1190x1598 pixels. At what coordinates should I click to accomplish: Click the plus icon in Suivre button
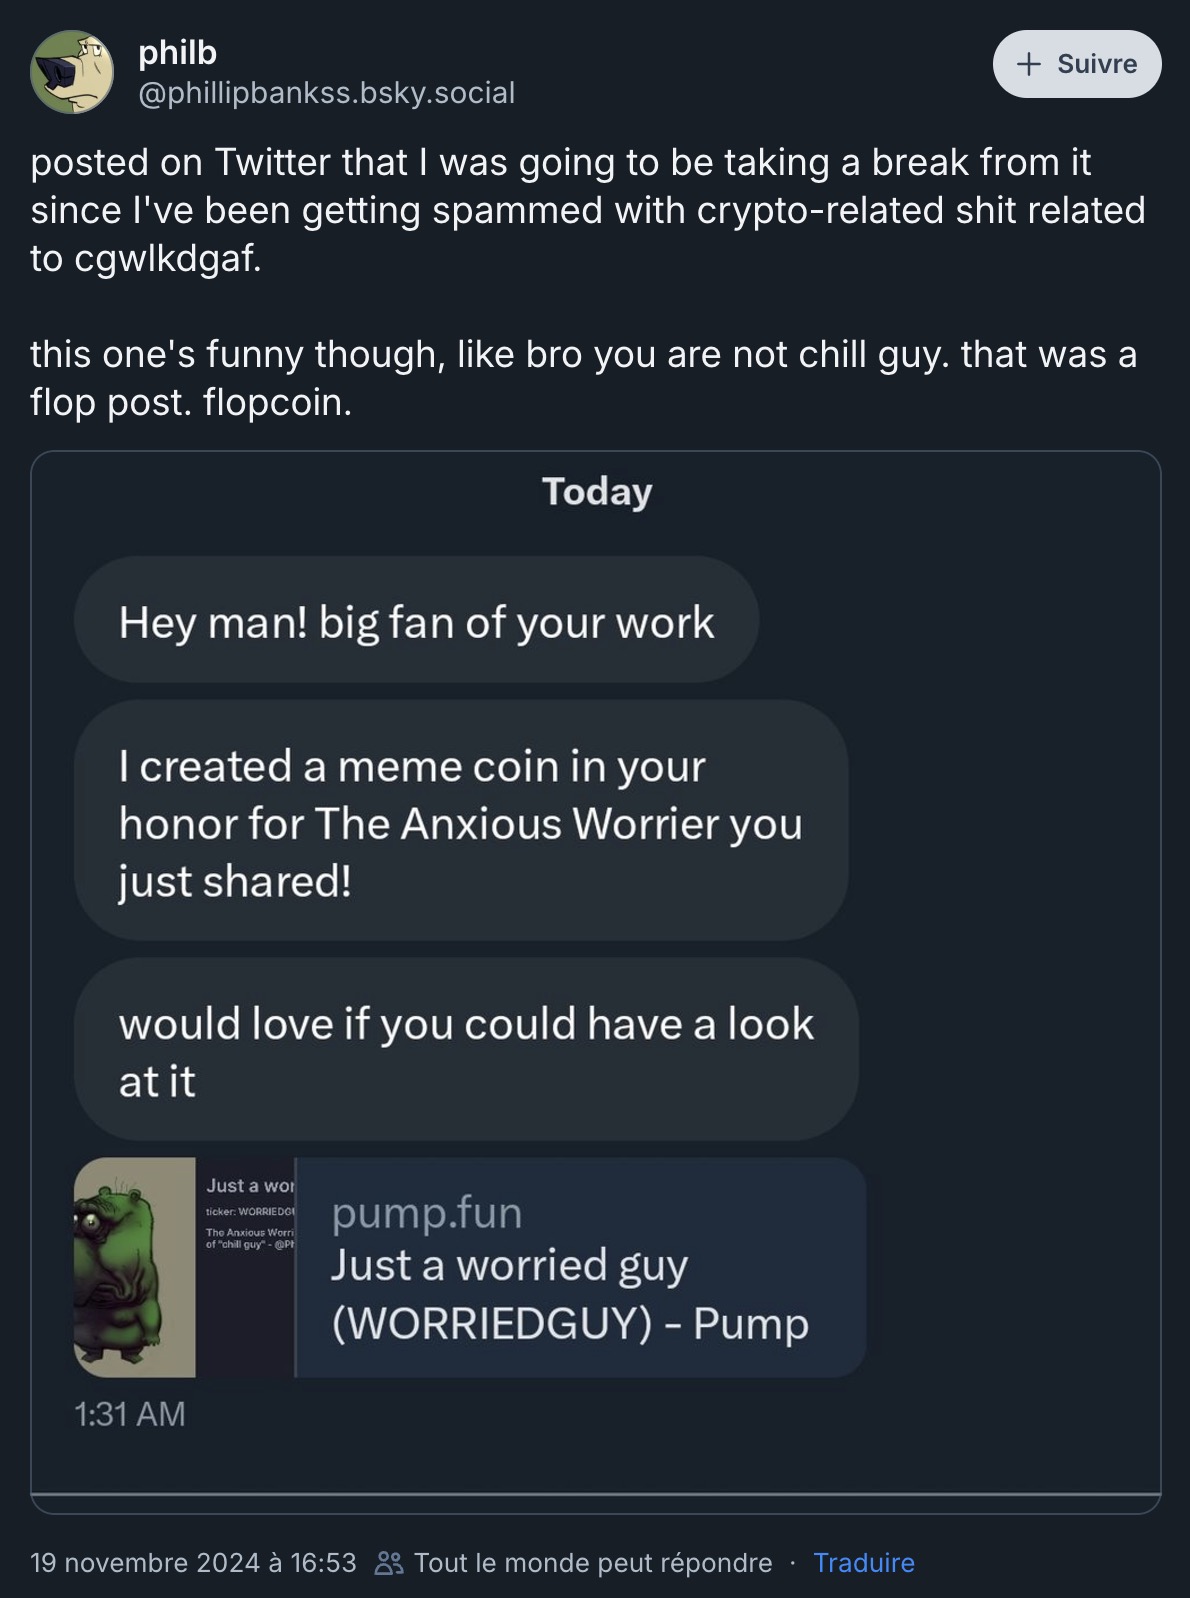(x=1028, y=64)
